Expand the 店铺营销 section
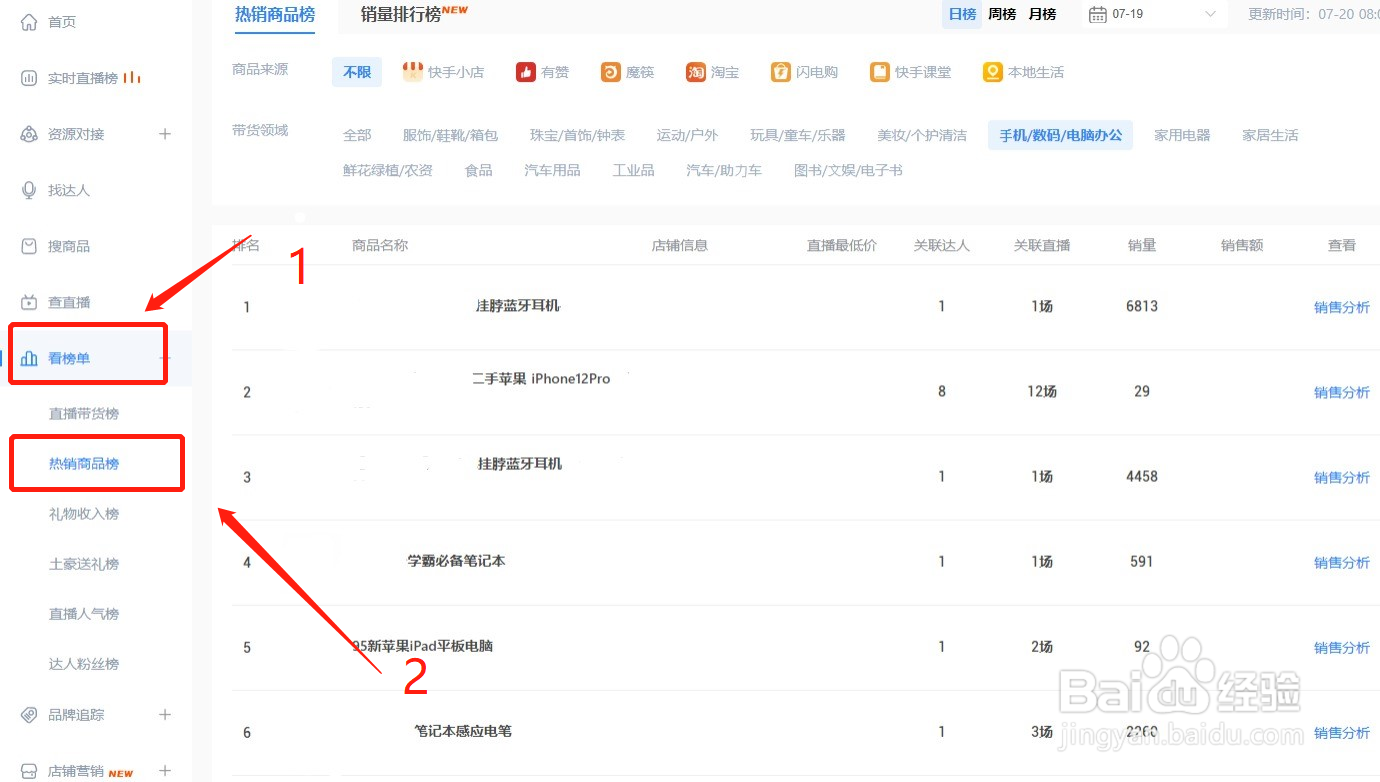1380x782 pixels. point(166,770)
